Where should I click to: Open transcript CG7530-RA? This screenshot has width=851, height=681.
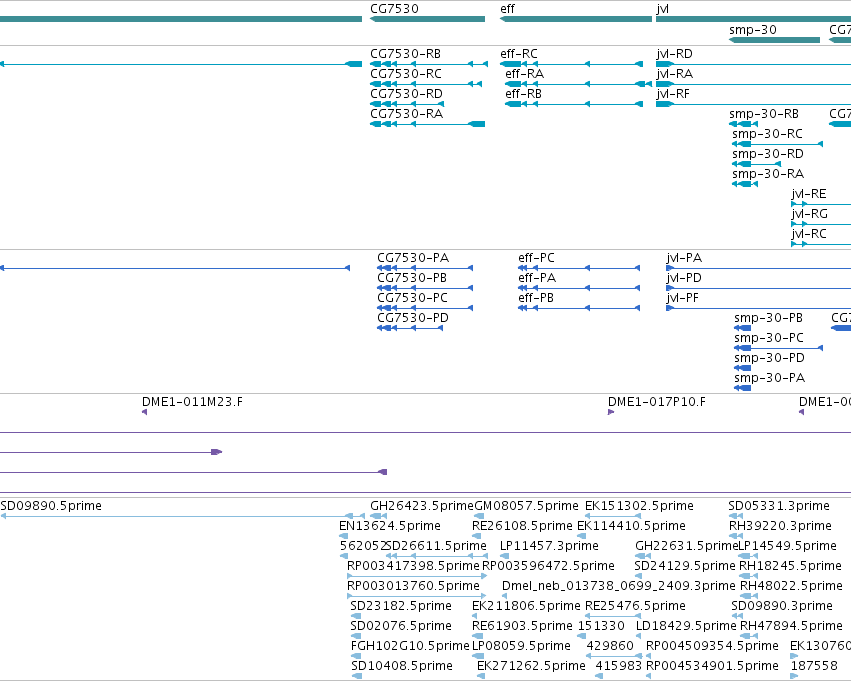407,114
